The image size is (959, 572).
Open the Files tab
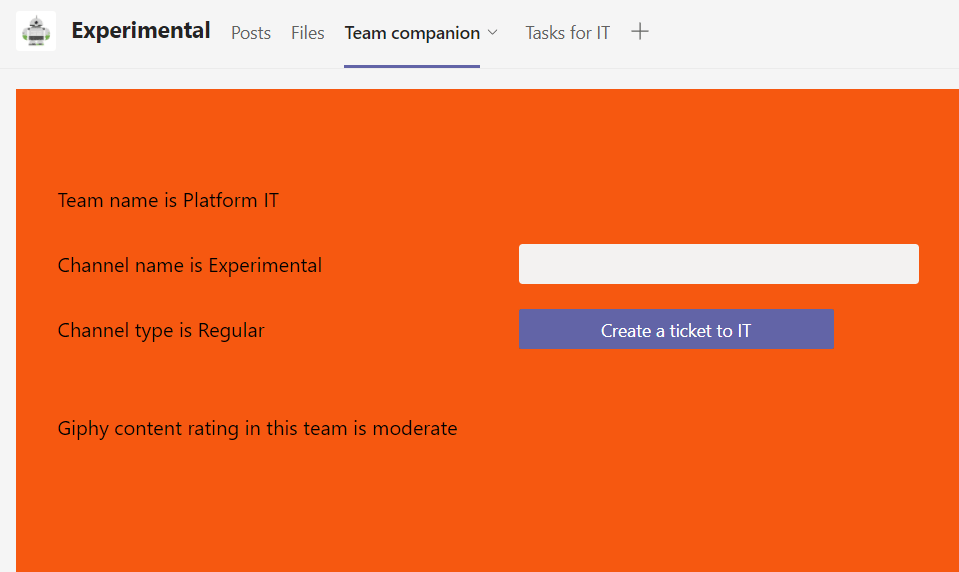tap(308, 33)
